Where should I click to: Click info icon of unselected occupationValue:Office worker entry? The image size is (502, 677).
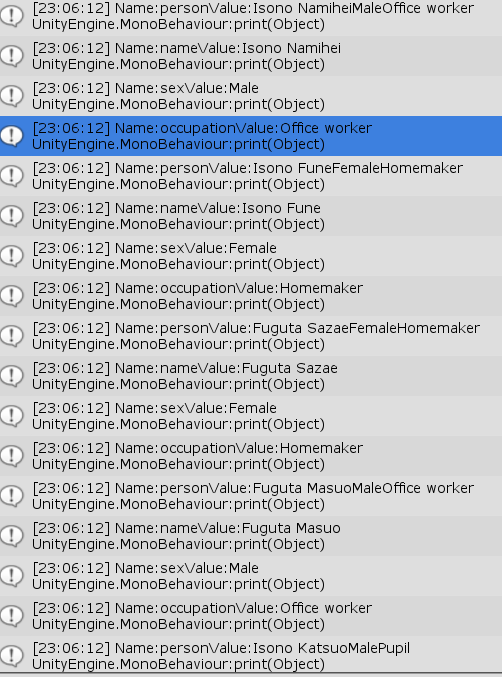12,616
